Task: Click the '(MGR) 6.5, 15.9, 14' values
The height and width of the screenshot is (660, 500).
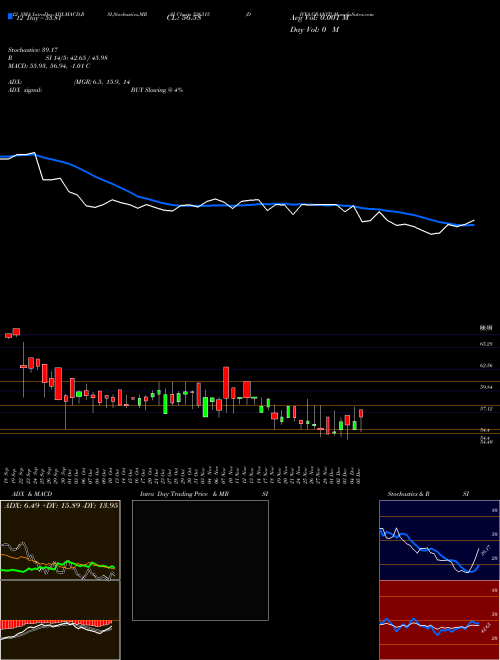Action: pos(101,82)
